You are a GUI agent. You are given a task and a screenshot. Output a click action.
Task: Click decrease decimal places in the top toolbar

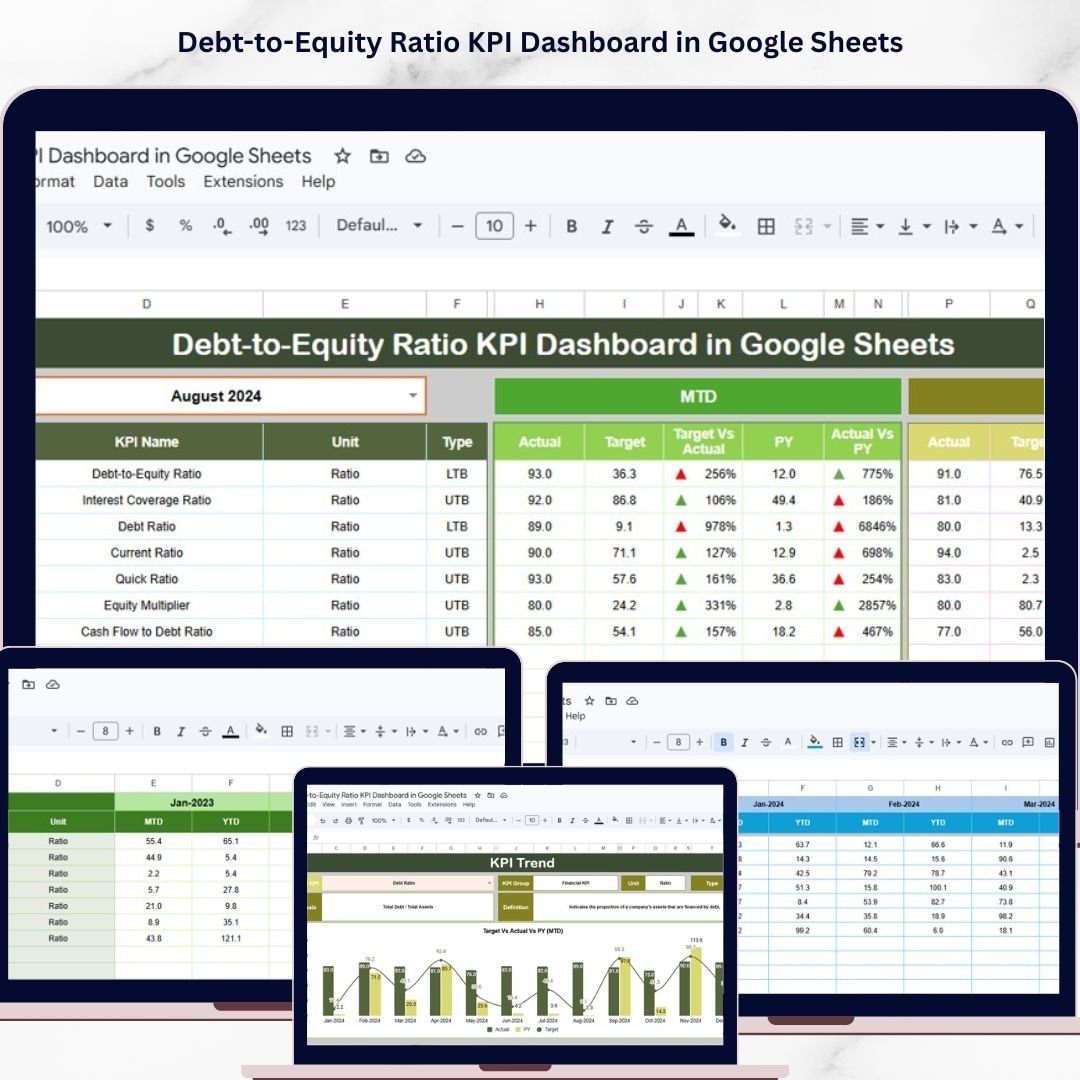pyautogui.click(x=222, y=226)
